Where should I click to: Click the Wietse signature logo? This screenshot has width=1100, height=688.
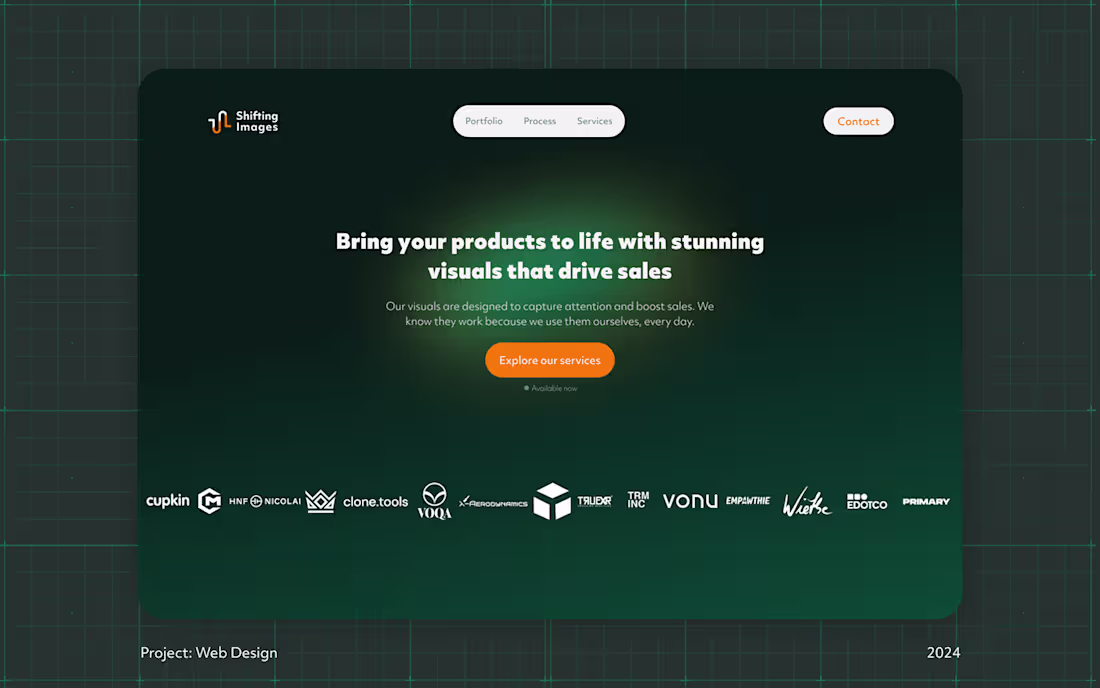806,500
